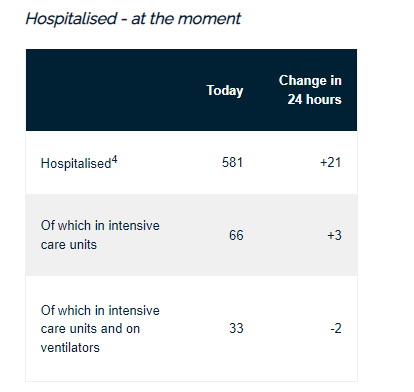Click the word "ventilators"
Viewport: 414px width, 392px height.
(x=70, y=348)
